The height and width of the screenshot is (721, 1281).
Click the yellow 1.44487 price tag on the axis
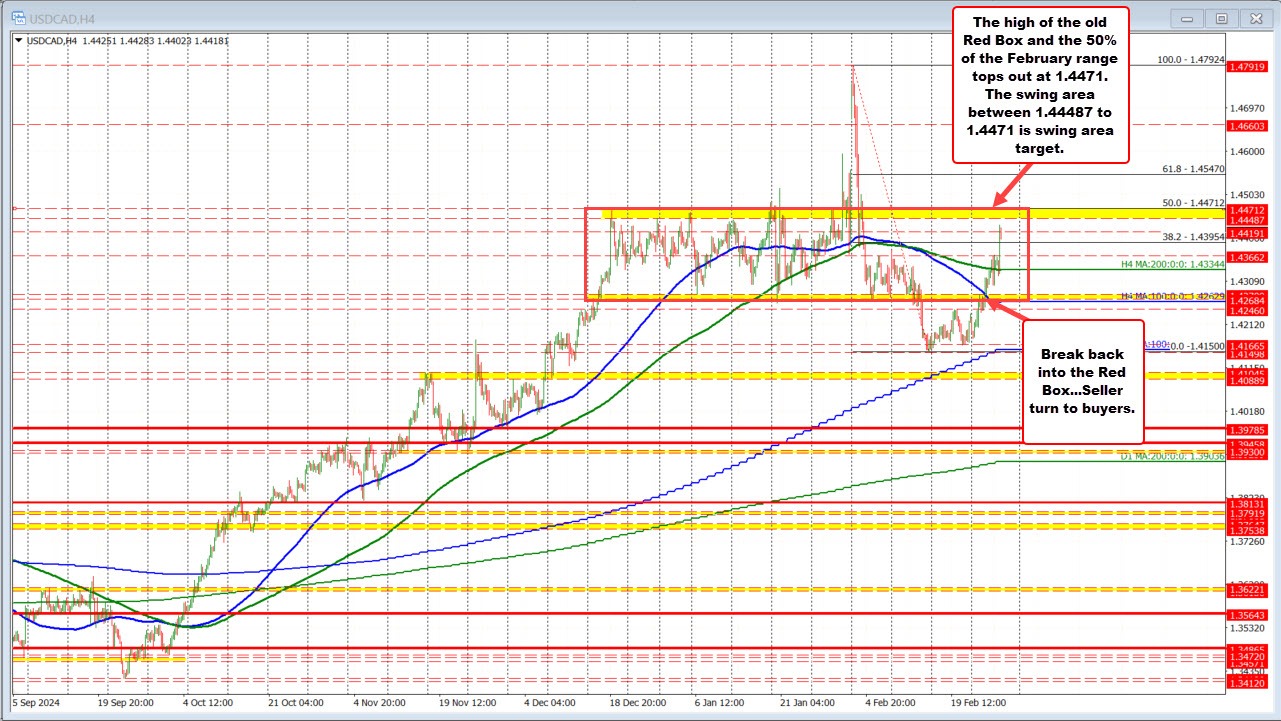(1249, 219)
